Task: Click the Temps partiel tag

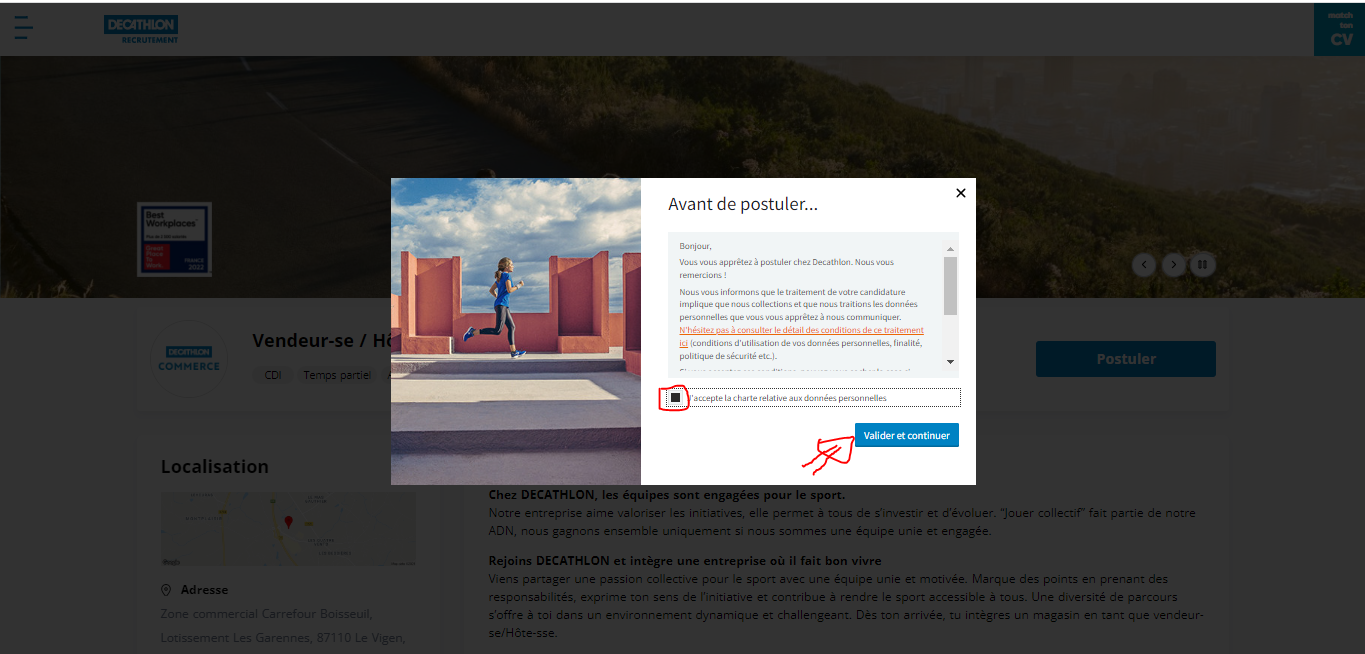Action: (x=337, y=375)
